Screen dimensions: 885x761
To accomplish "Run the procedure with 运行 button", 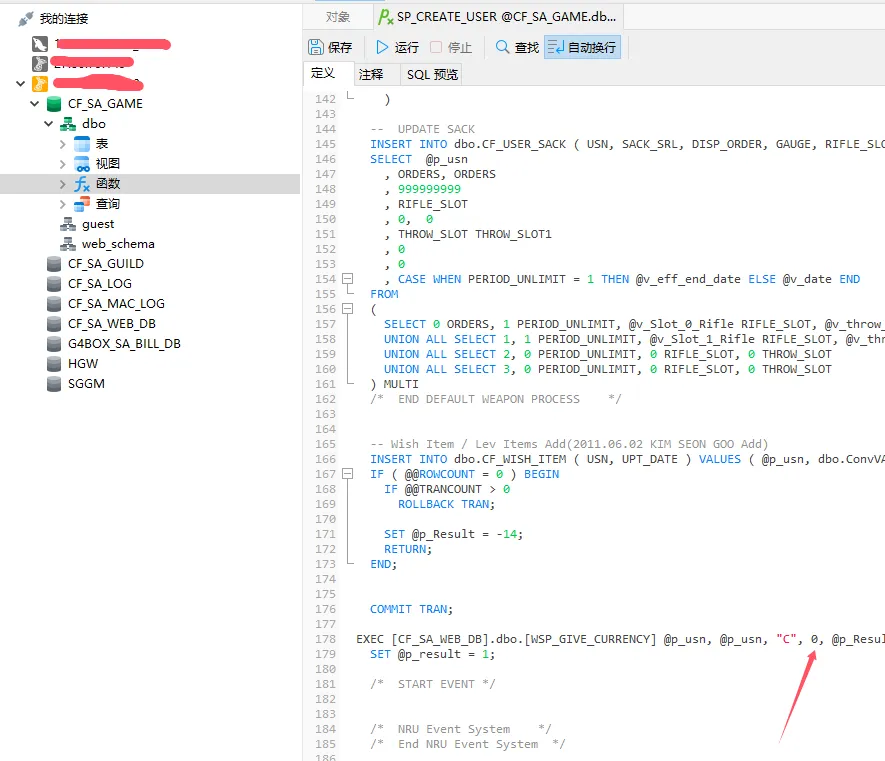I will (x=397, y=47).
